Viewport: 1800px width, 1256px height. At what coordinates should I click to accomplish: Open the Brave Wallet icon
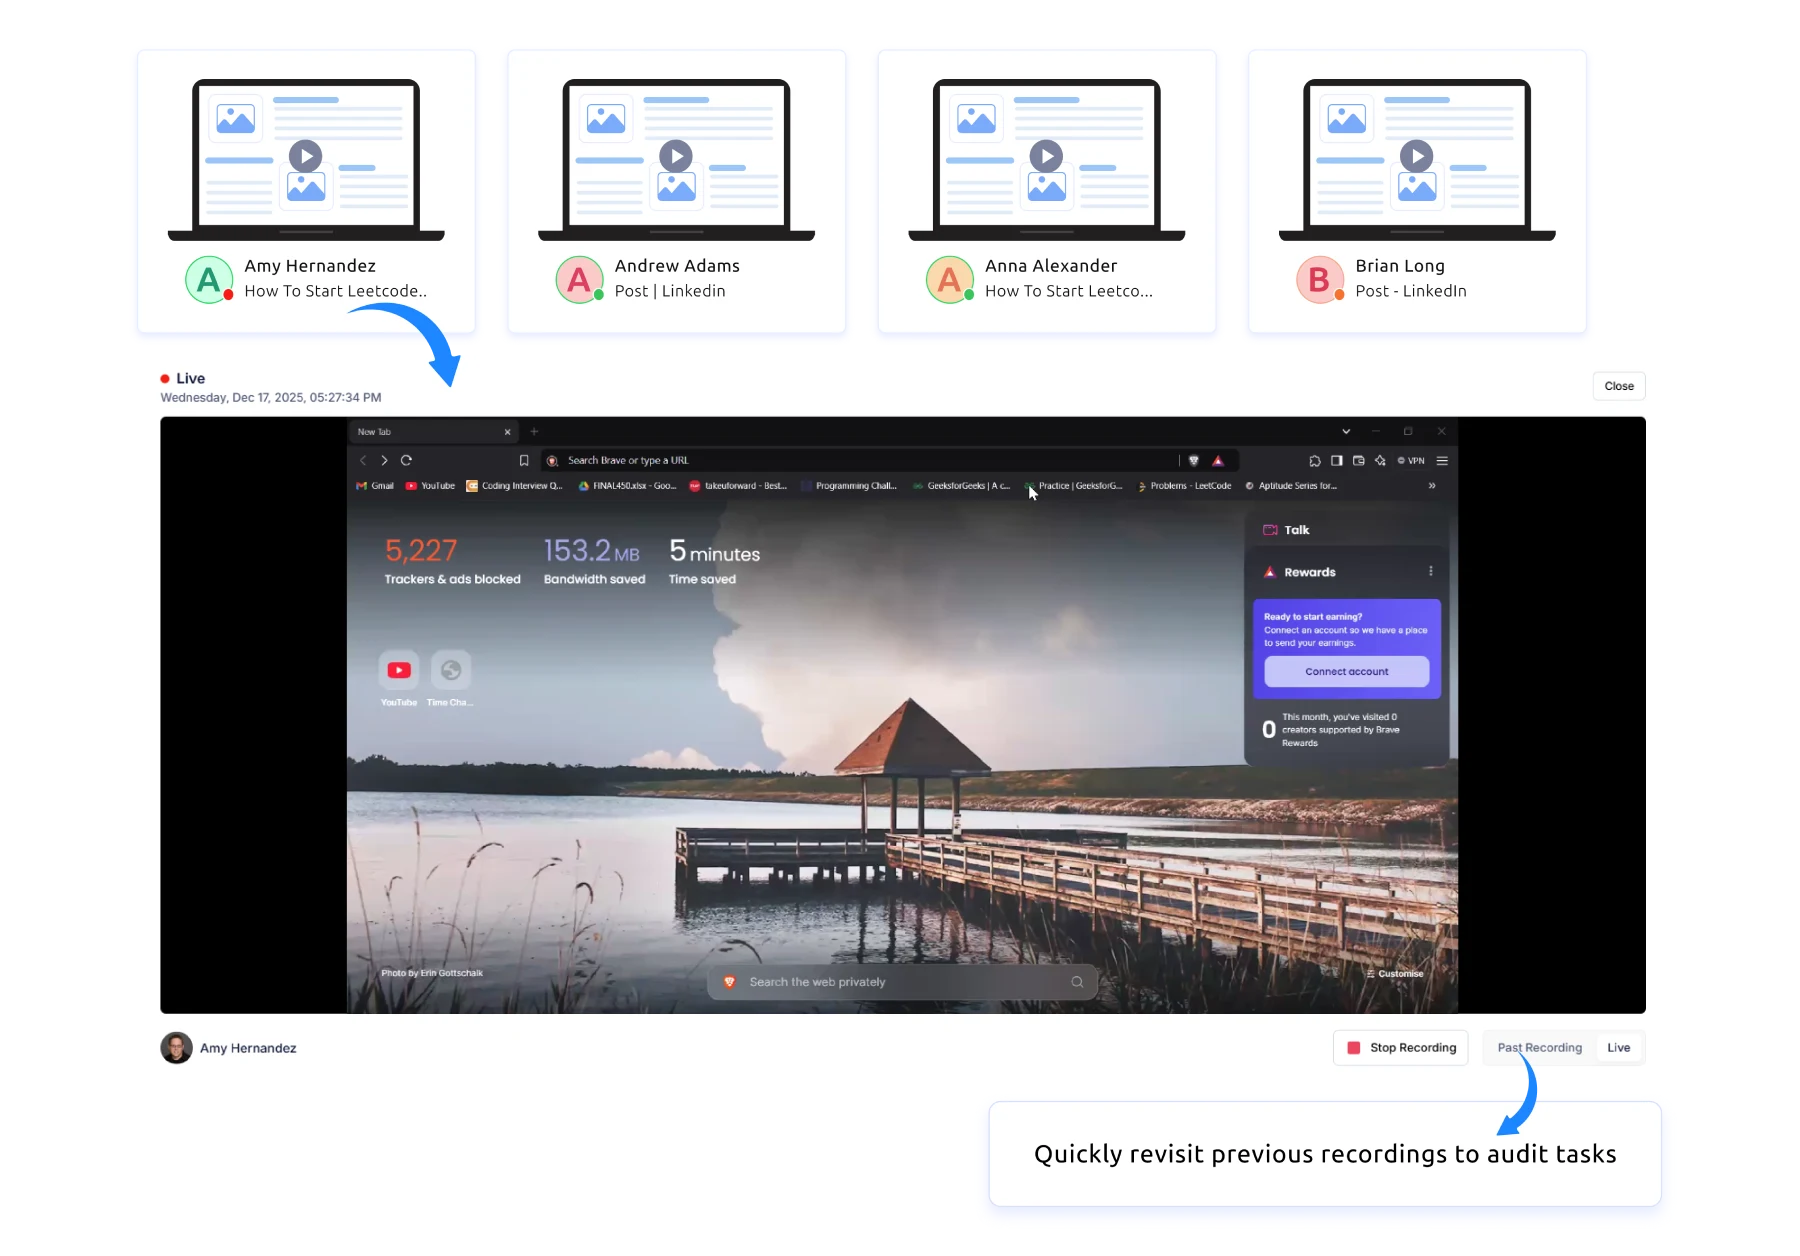1358,461
